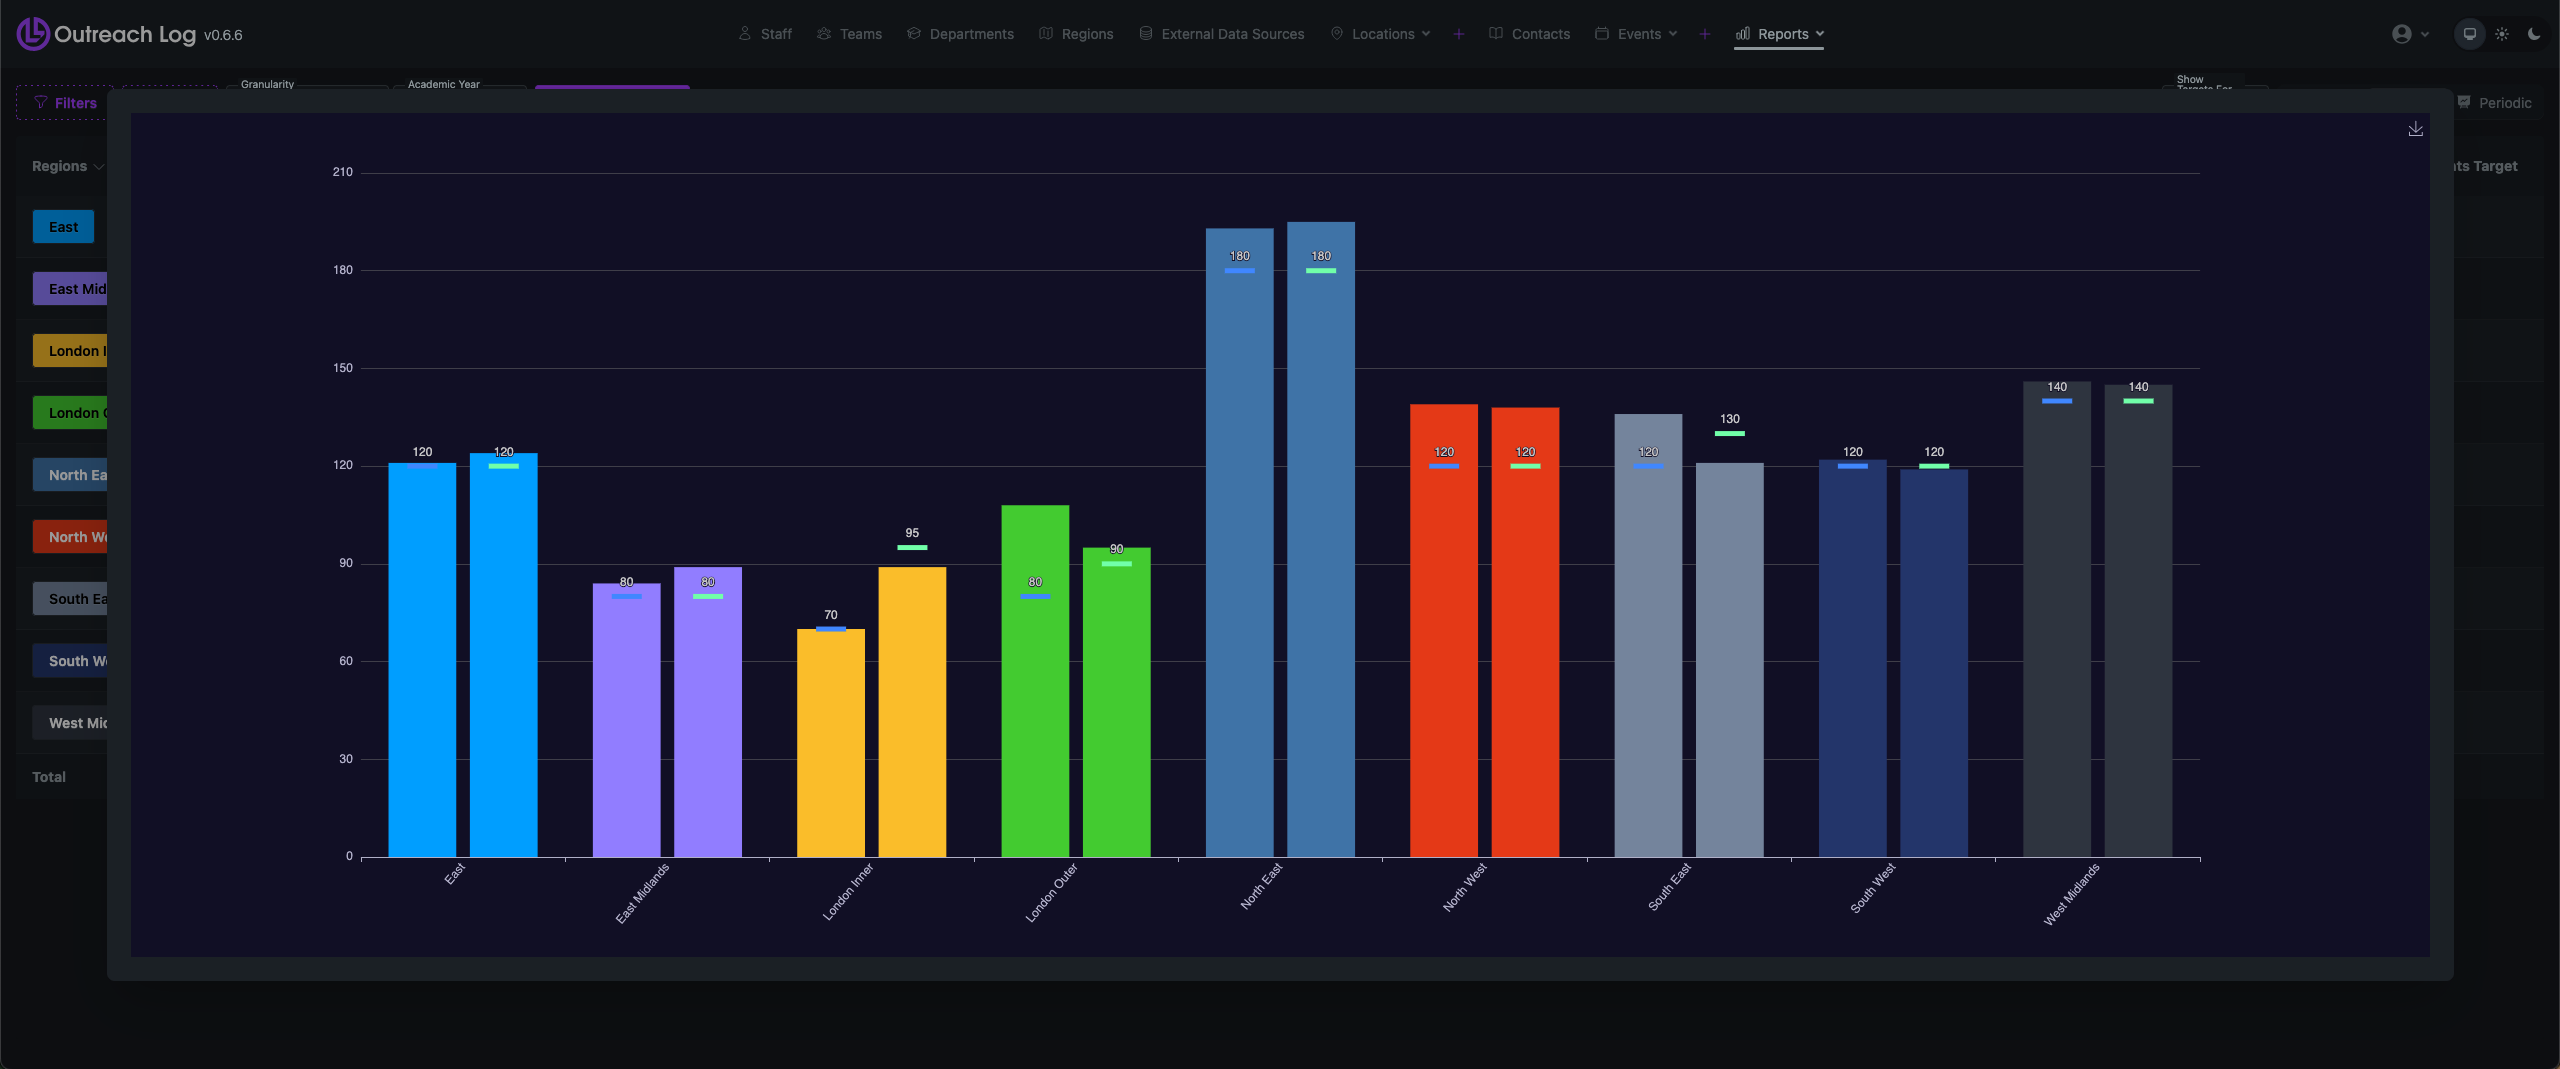
Task: Click the funnel icon in Filters
Action: coord(41,102)
